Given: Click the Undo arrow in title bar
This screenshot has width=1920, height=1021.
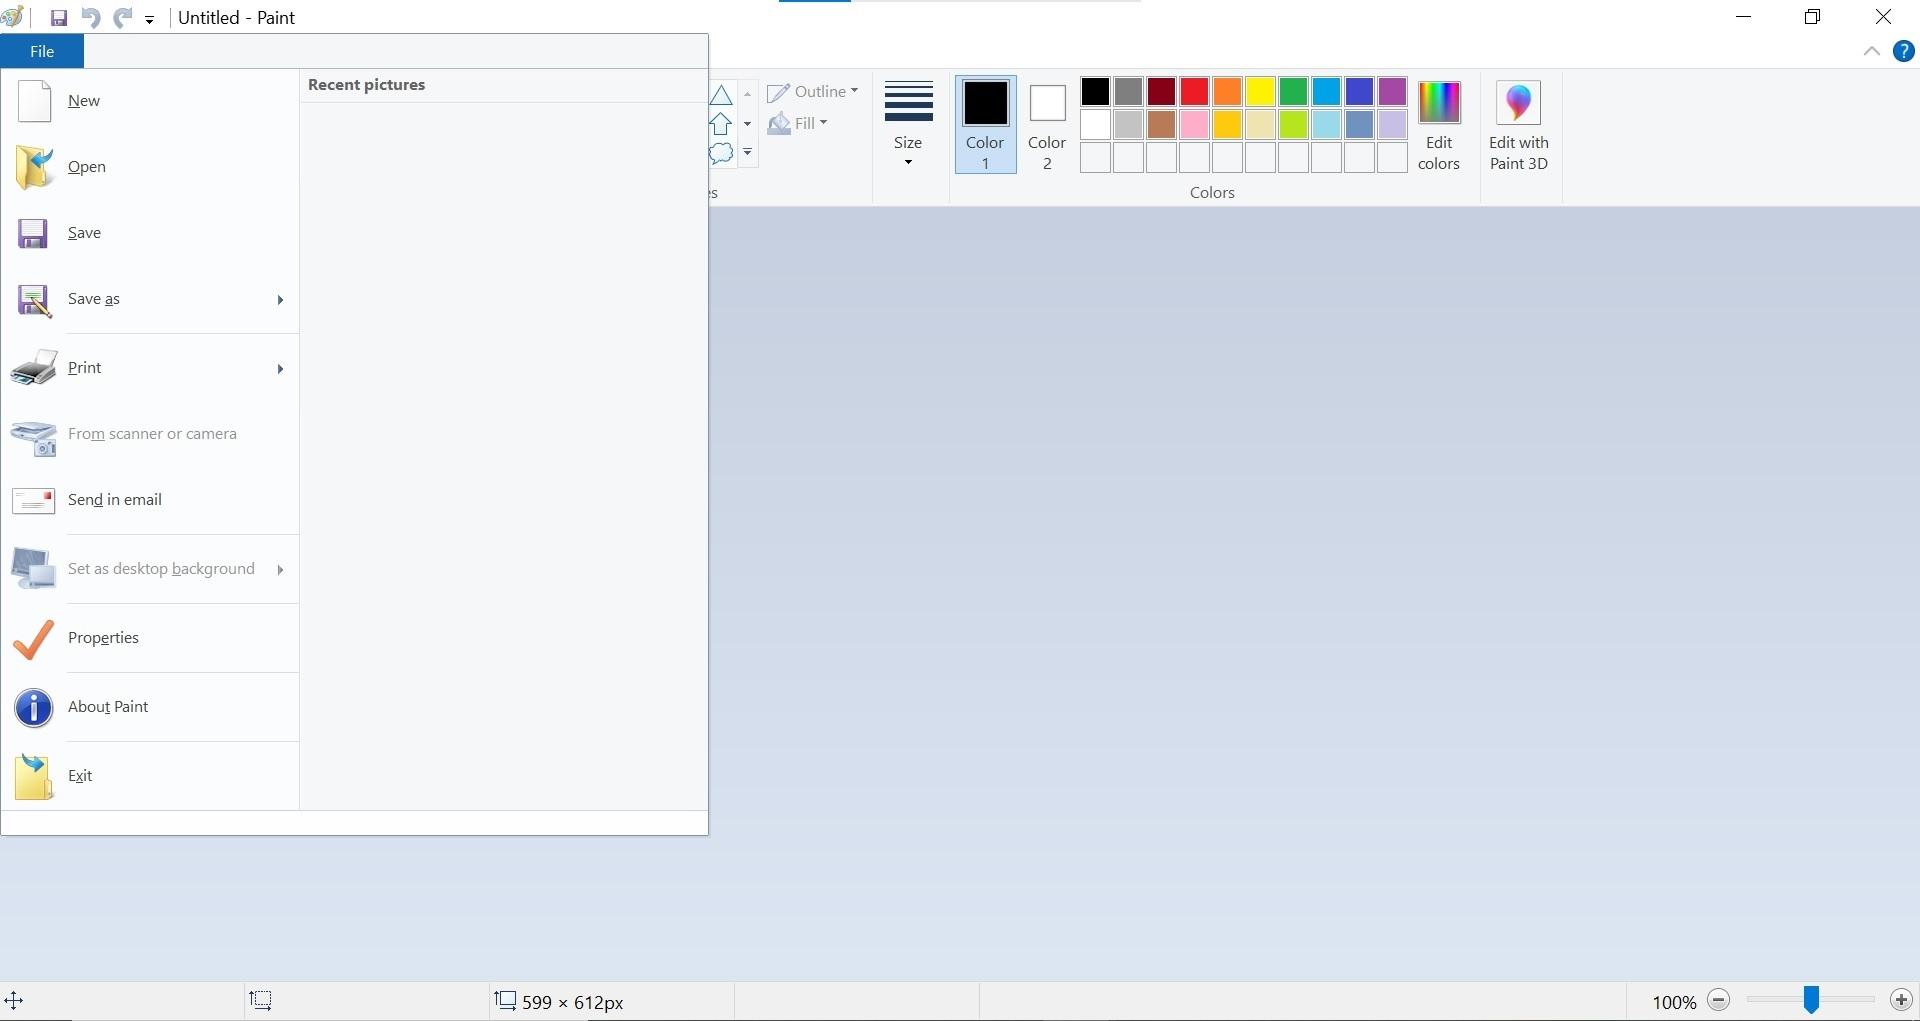Looking at the screenshot, I should click(91, 18).
